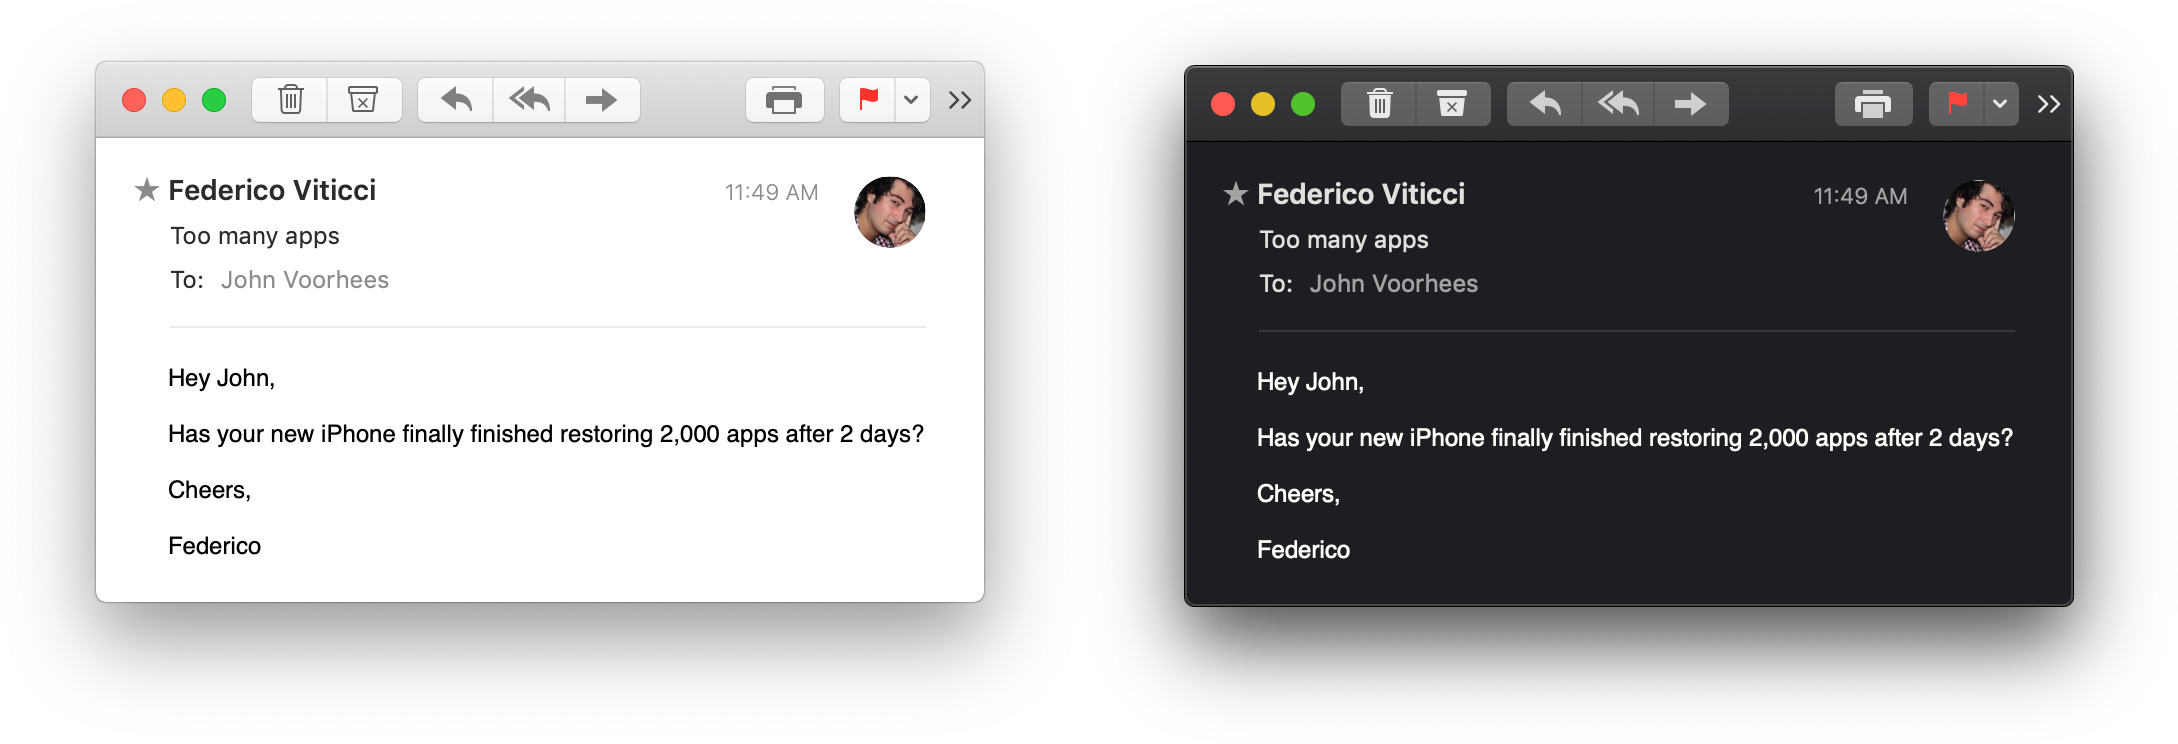Image resolution: width=2178 pixels, height=744 pixels.
Task: Click sender name Federico Viticci in light window
Action: pyautogui.click(x=272, y=190)
